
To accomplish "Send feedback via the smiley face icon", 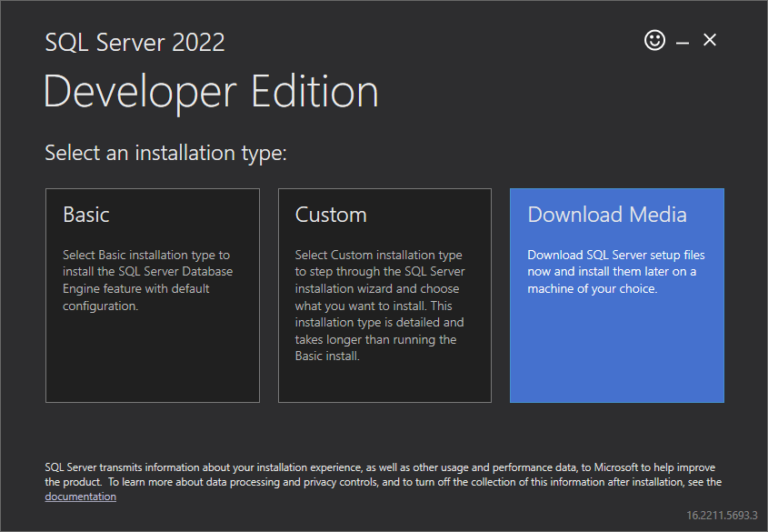I will click(x=654, y=40).
